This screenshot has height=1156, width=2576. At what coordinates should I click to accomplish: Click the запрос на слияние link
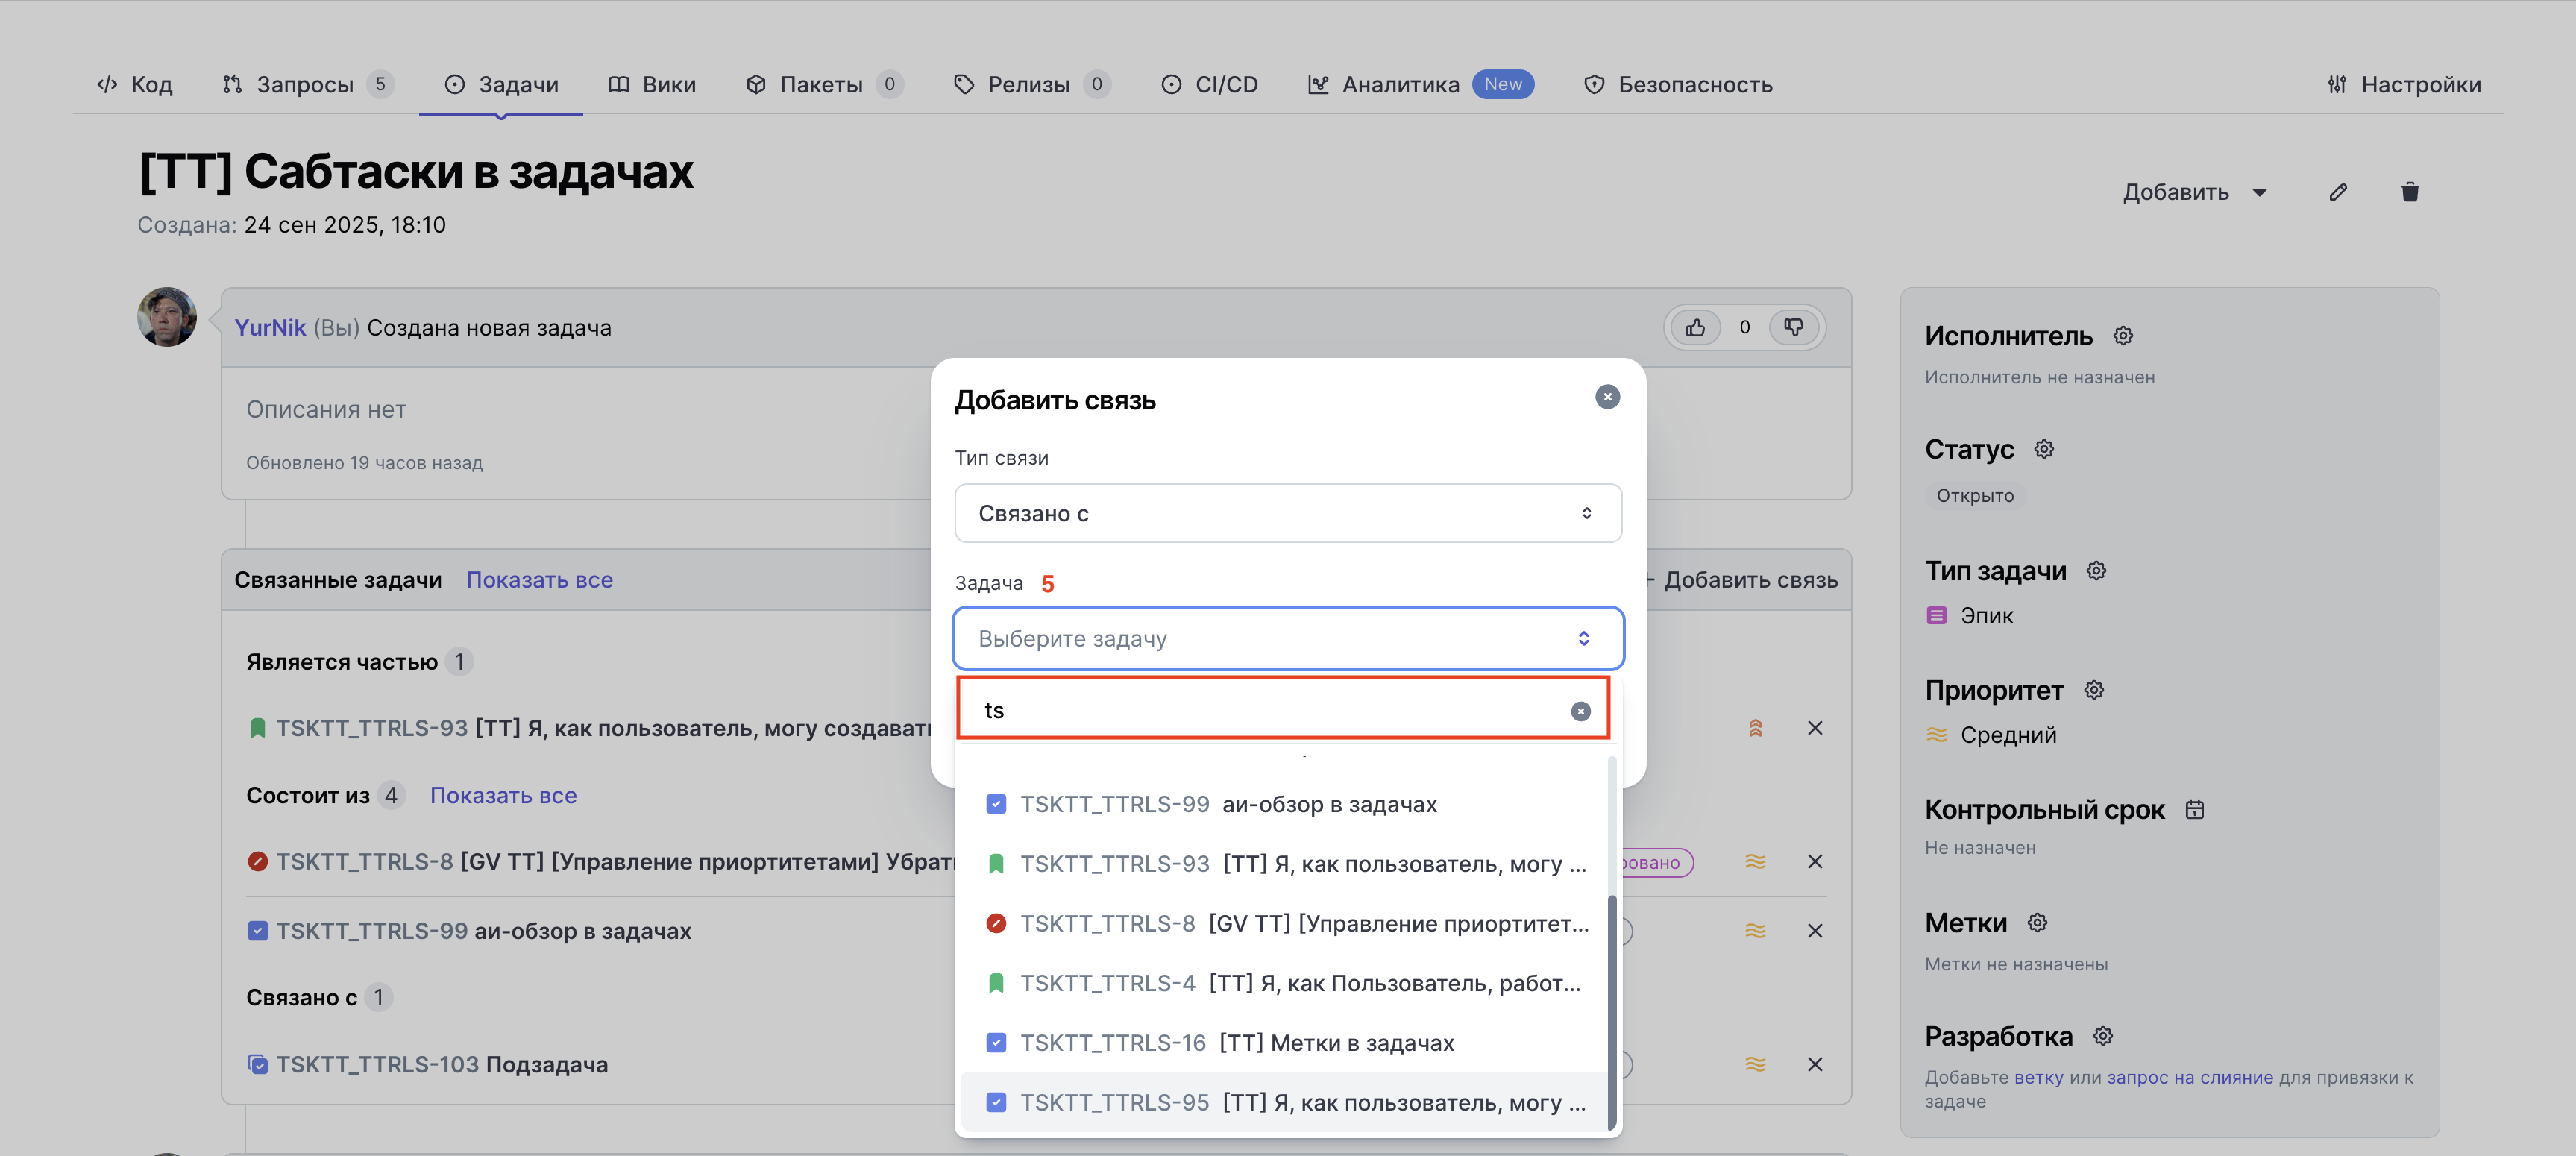(x=2189, y=1077)
